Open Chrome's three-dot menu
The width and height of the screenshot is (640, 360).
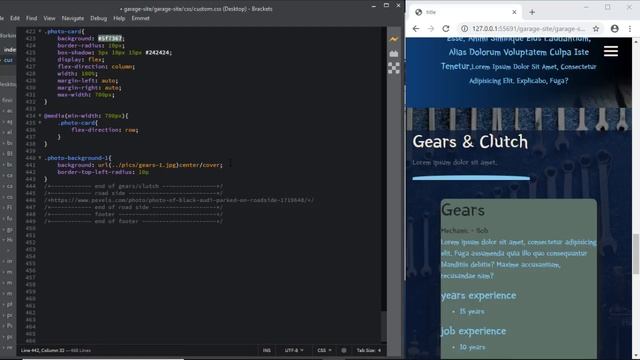click(x=630, y=29)
